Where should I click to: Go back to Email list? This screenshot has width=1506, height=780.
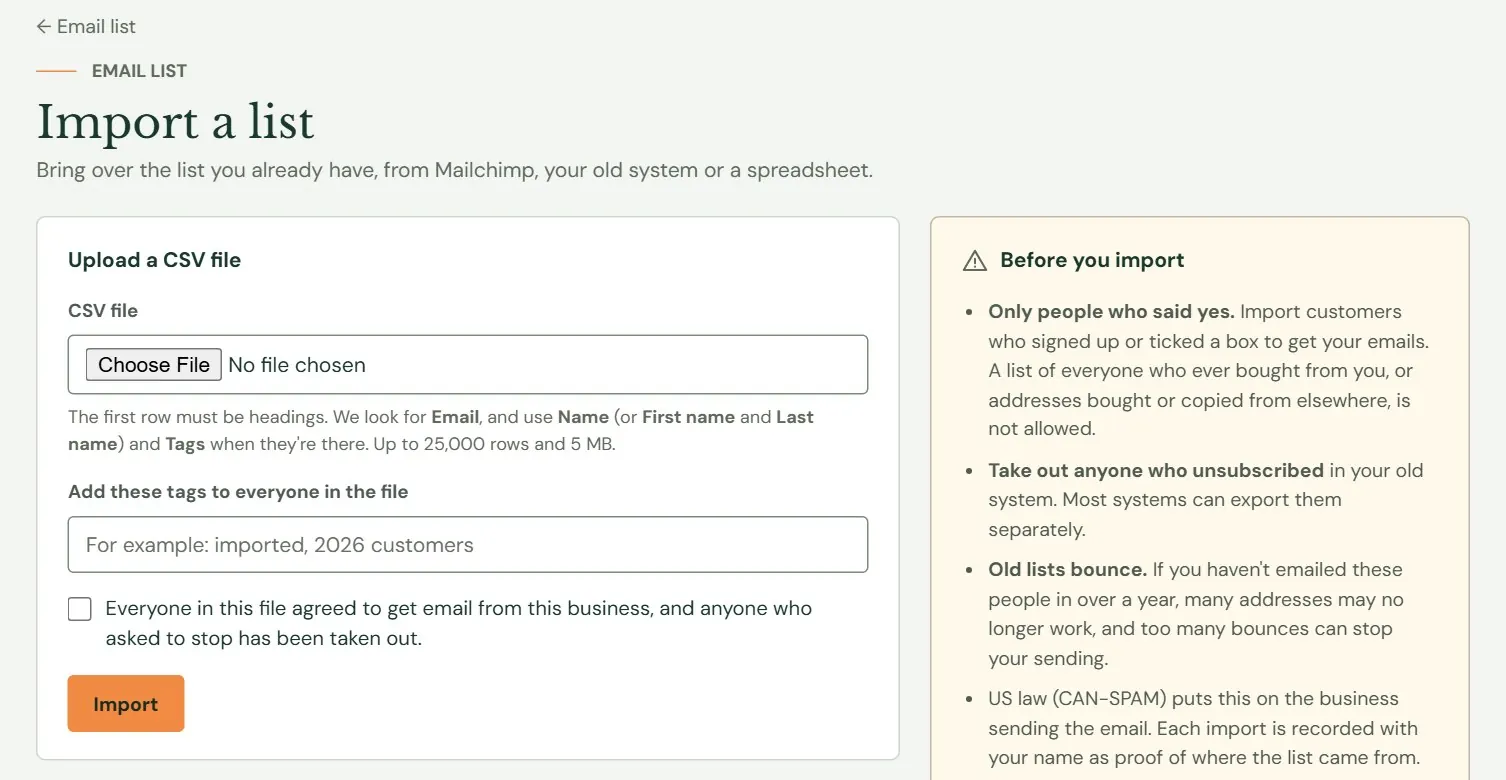tap(86, 27)
